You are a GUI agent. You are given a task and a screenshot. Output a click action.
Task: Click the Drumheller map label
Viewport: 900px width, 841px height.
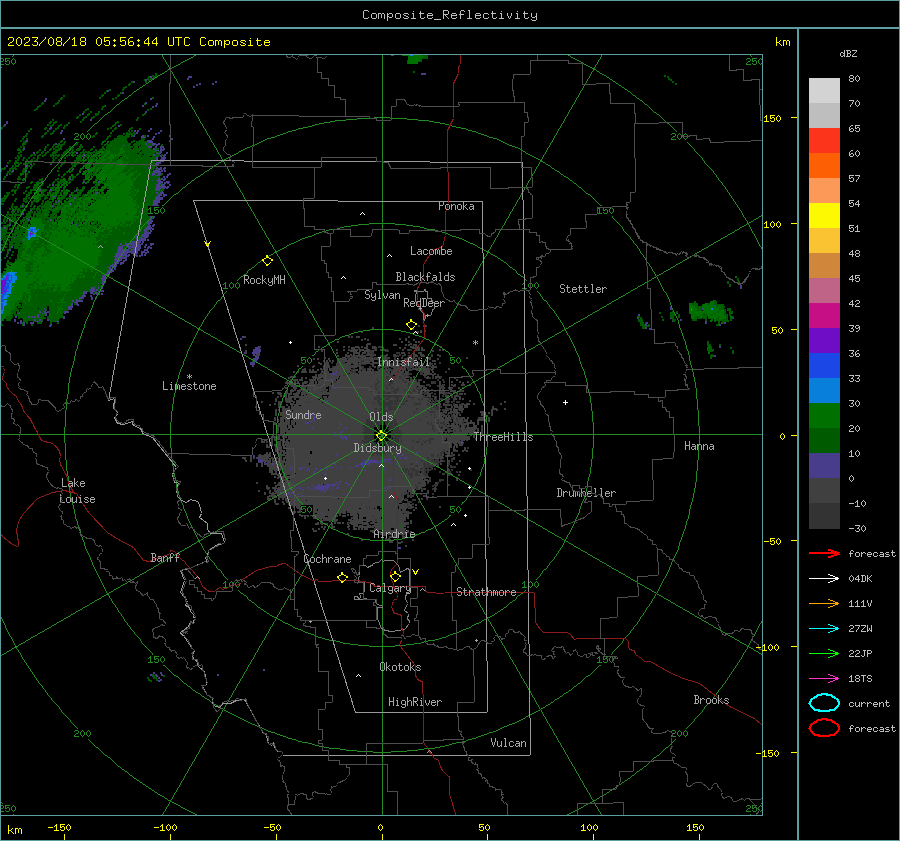[586, 493]
